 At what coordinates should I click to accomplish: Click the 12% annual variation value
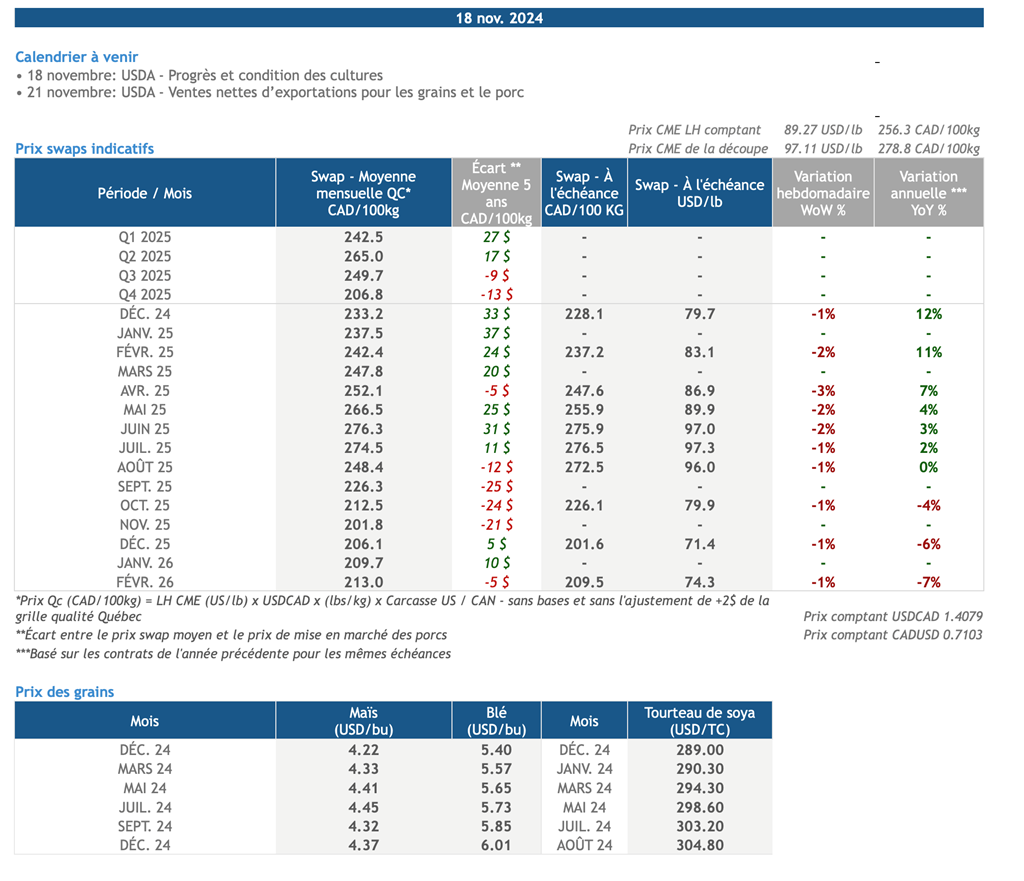(x=928, y=314)
